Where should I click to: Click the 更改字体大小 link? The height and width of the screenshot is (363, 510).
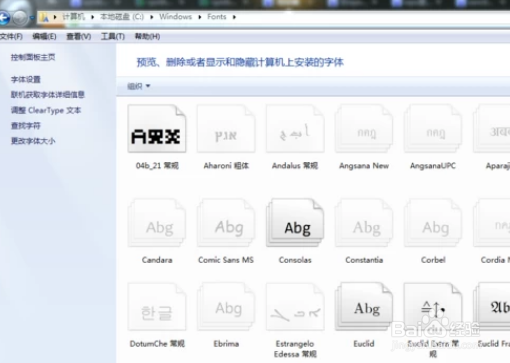coord(33,141)
